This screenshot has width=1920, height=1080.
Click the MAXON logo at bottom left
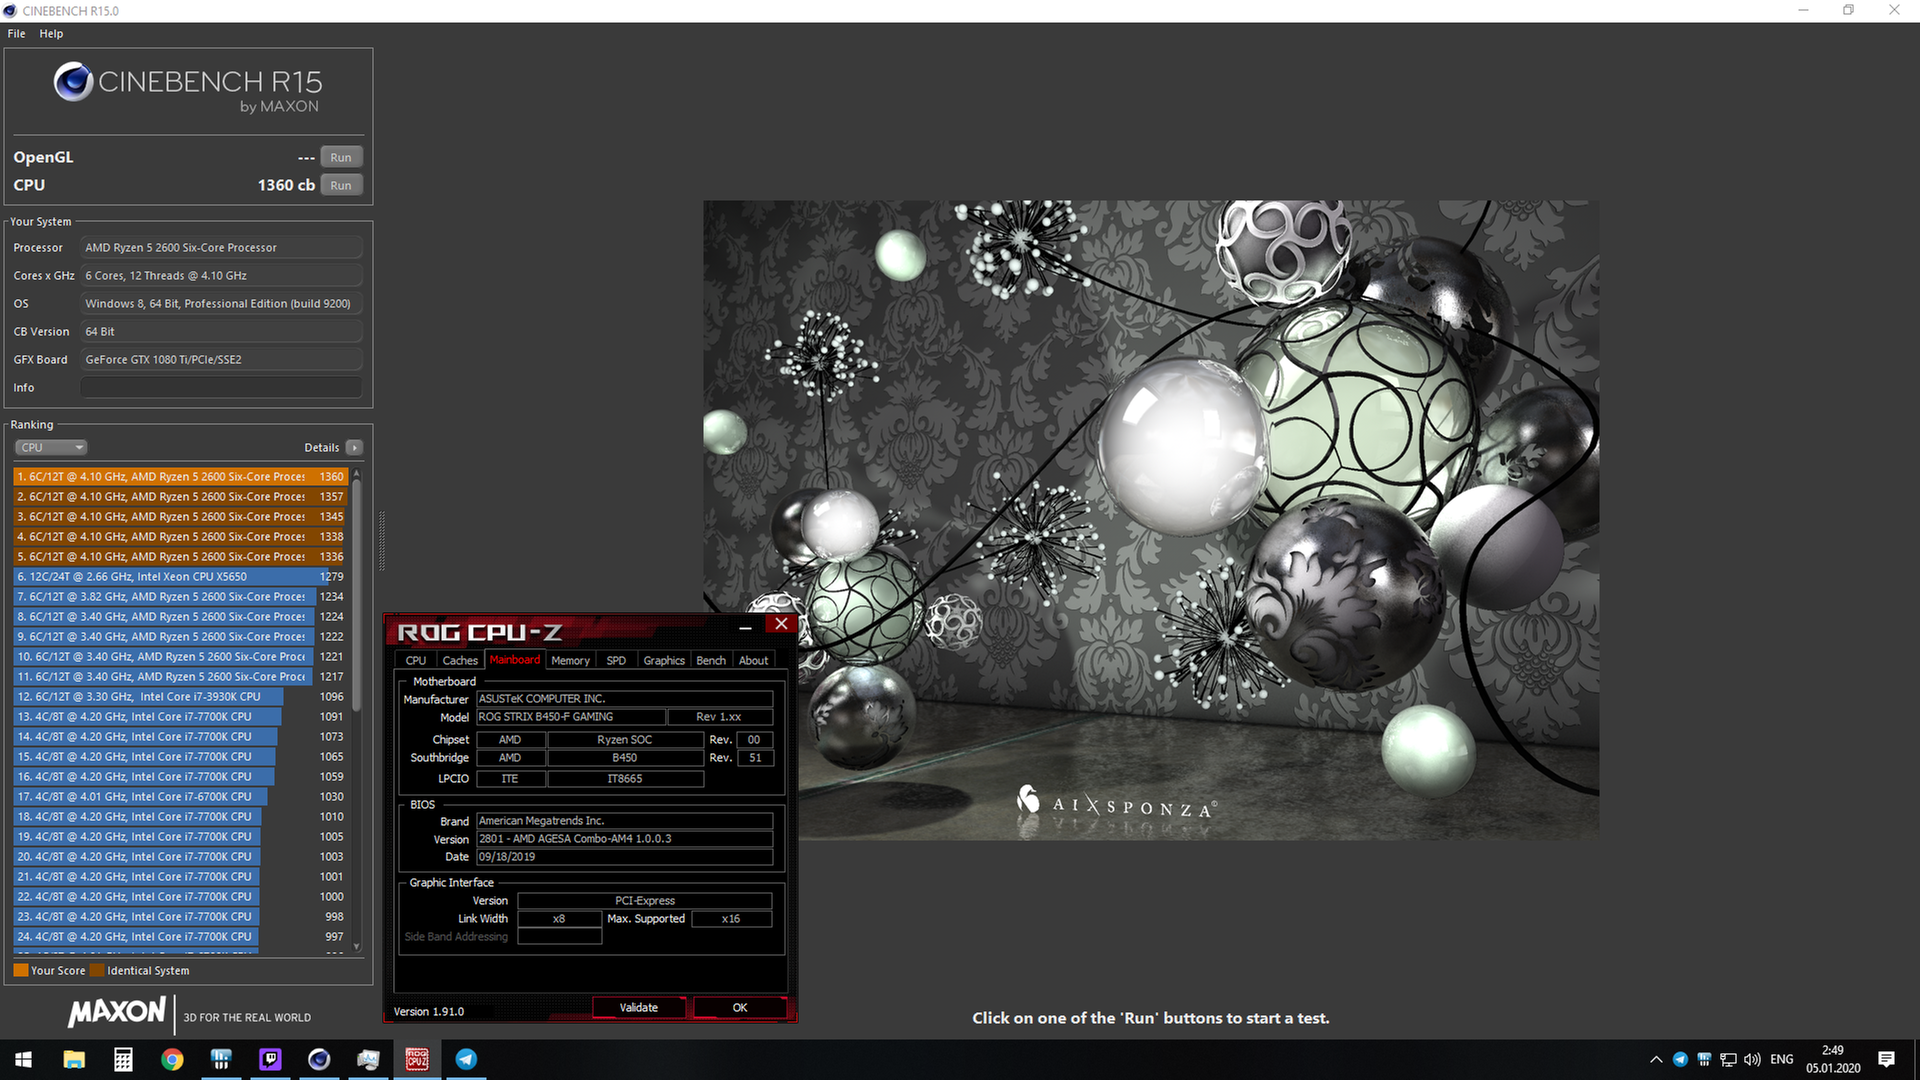coord(116,1012)
